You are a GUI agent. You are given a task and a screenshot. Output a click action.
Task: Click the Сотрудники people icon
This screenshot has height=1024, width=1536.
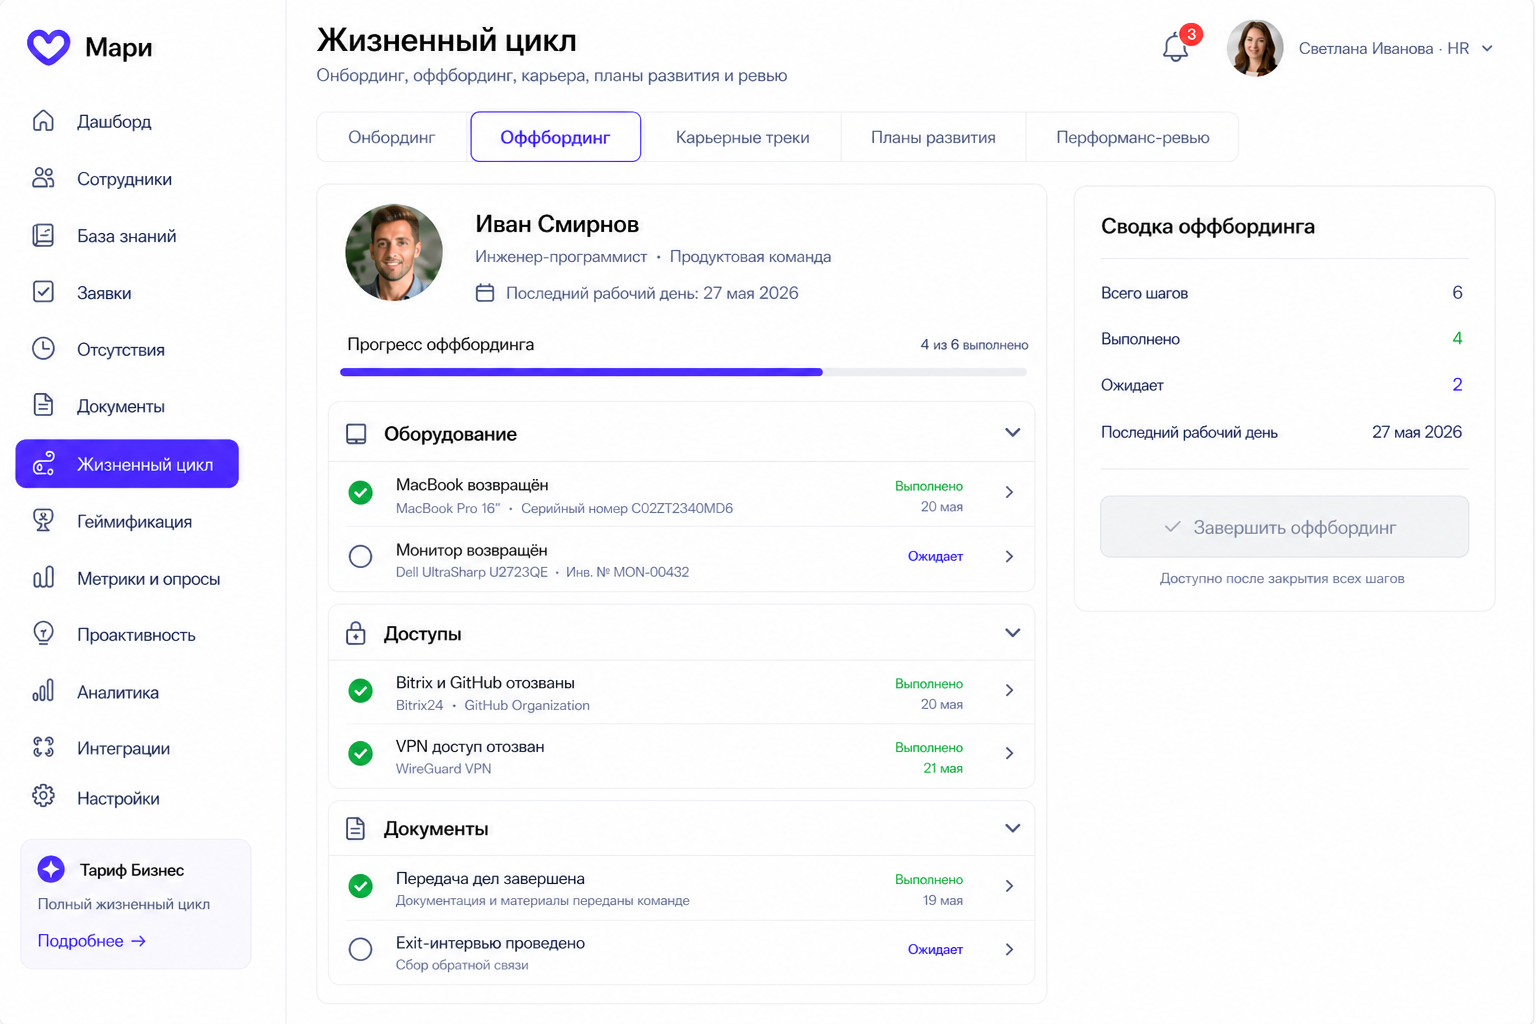[x=43, y=178]
